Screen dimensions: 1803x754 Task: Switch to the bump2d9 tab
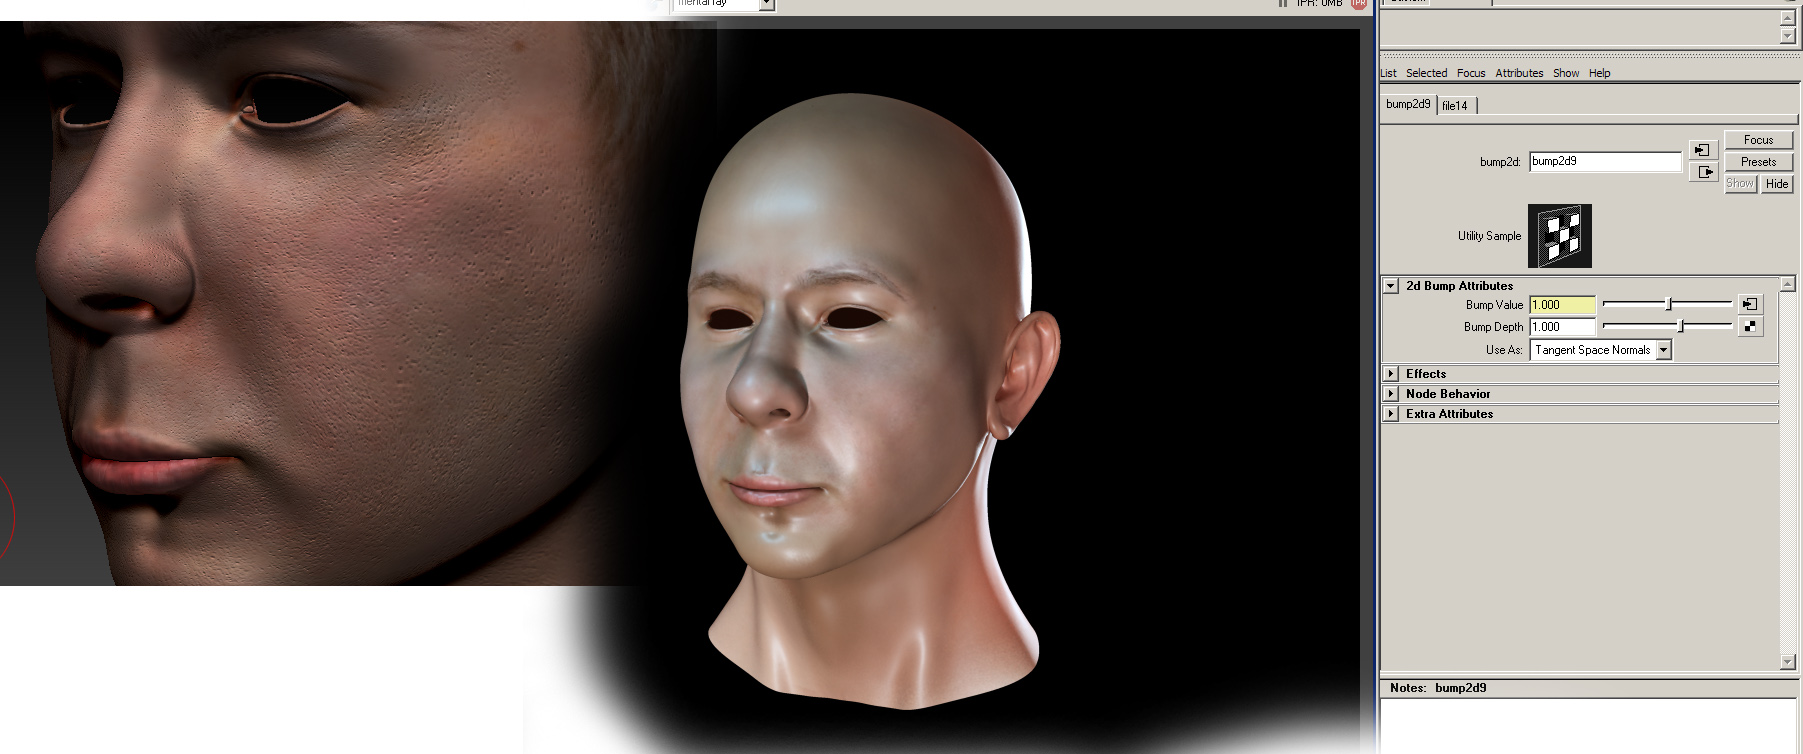click(1408, 104)
